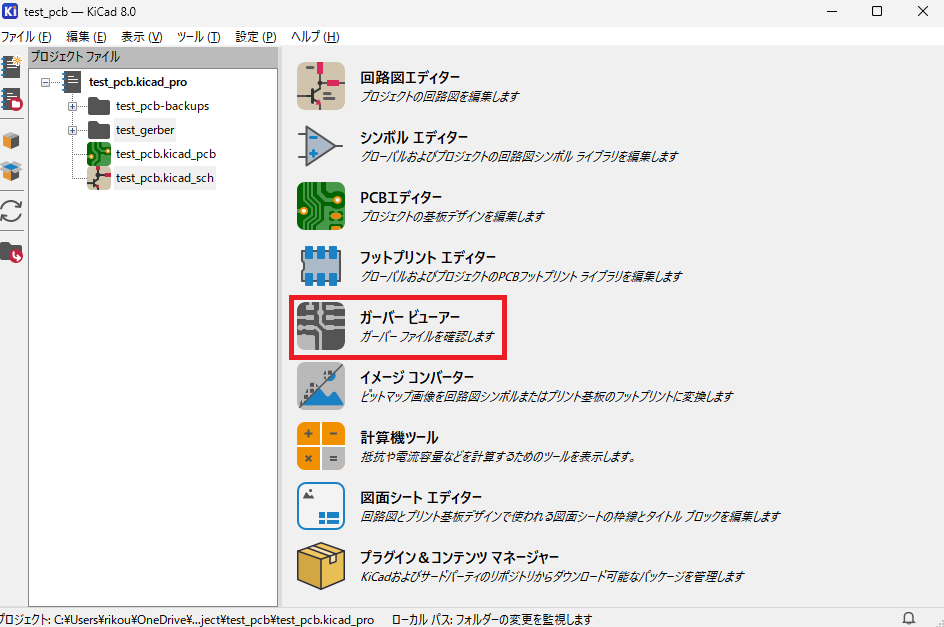
Task: Refresh the project tree with the arrows icon
Action: point(11,211)
